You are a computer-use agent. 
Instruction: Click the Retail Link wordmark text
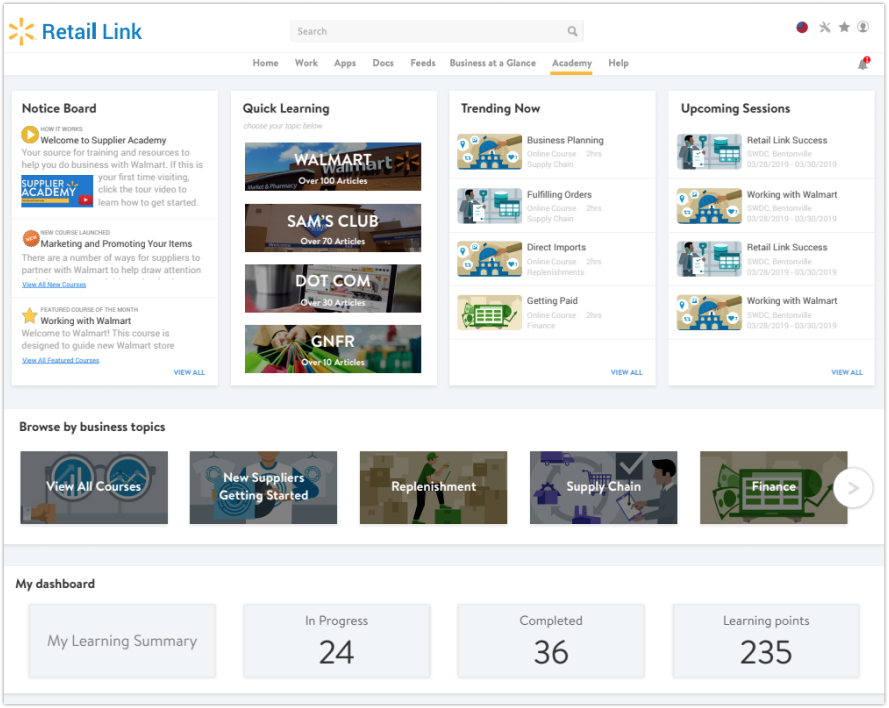click(92, 32)
